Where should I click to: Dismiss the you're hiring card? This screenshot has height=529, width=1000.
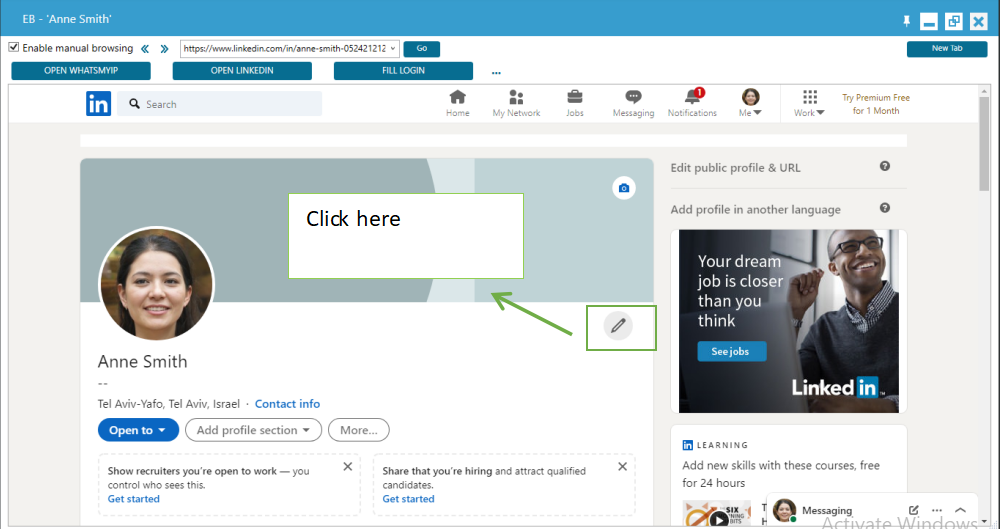[x=622, y=466]
